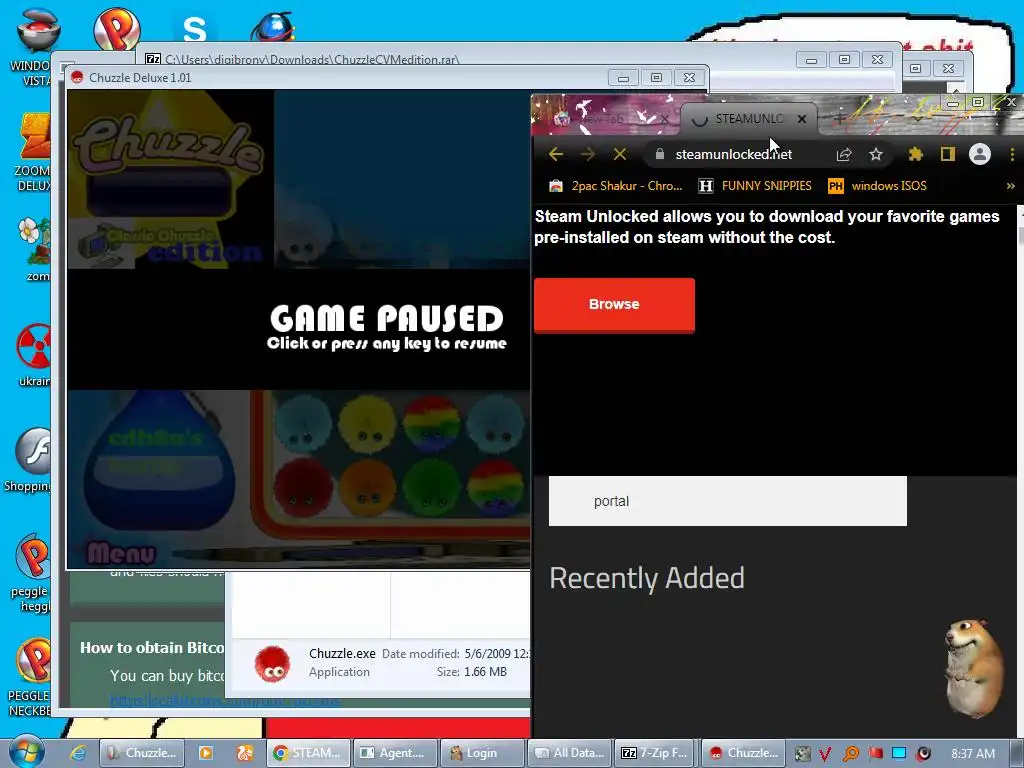Viewport: 1024px width, 768px height.
Task: Click the Menu button in Chuzzle
Action: click(x=121, y=553)
